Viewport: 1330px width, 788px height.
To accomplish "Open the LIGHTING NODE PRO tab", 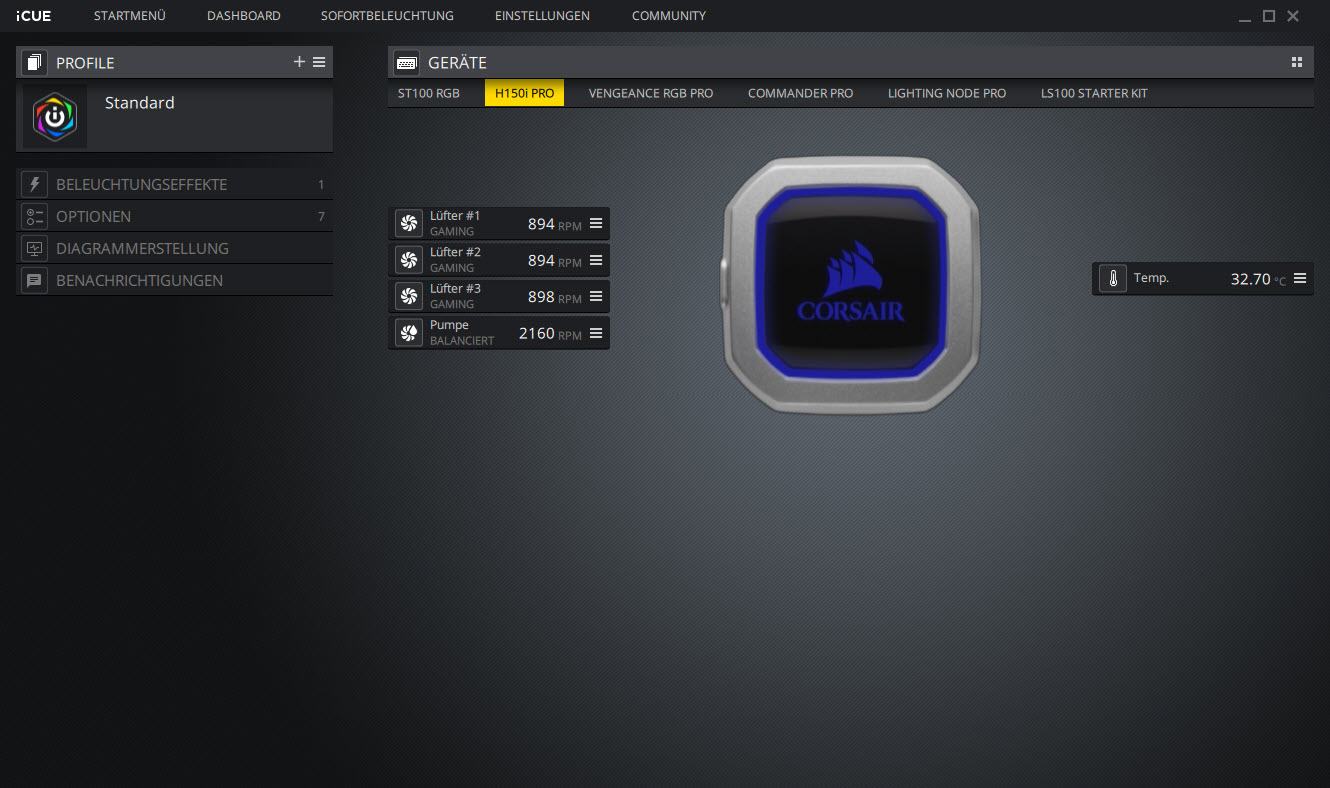I will point(947,93).
